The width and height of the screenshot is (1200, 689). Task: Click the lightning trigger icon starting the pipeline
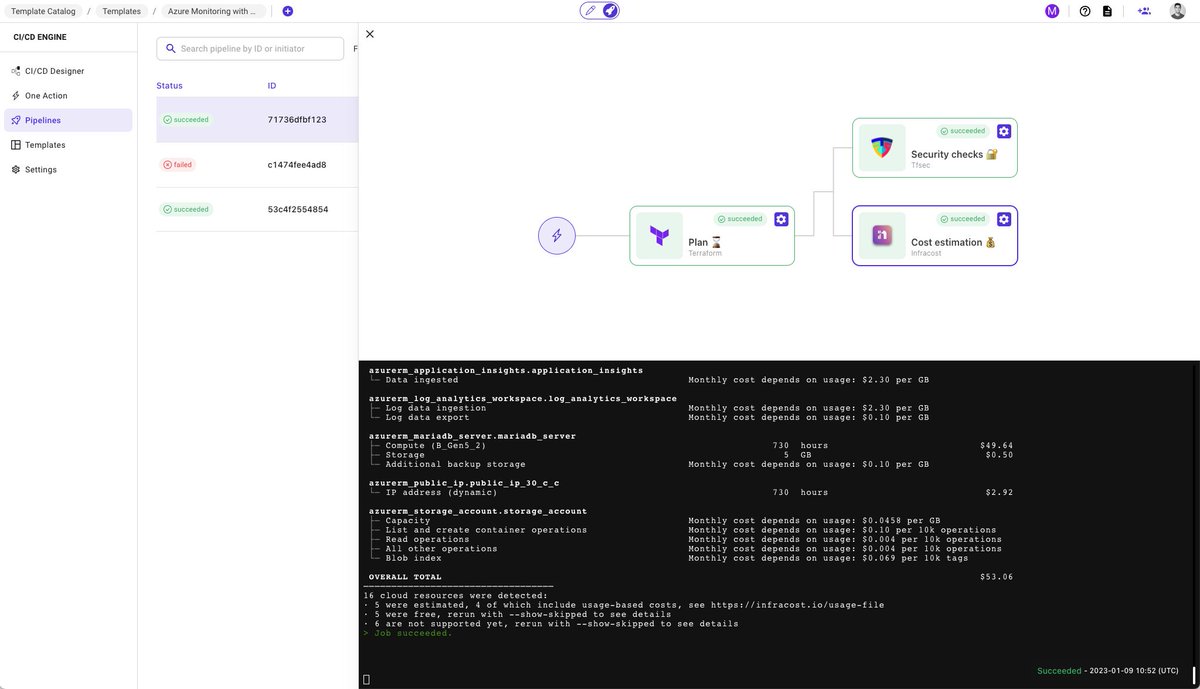[x=556, y=235]
